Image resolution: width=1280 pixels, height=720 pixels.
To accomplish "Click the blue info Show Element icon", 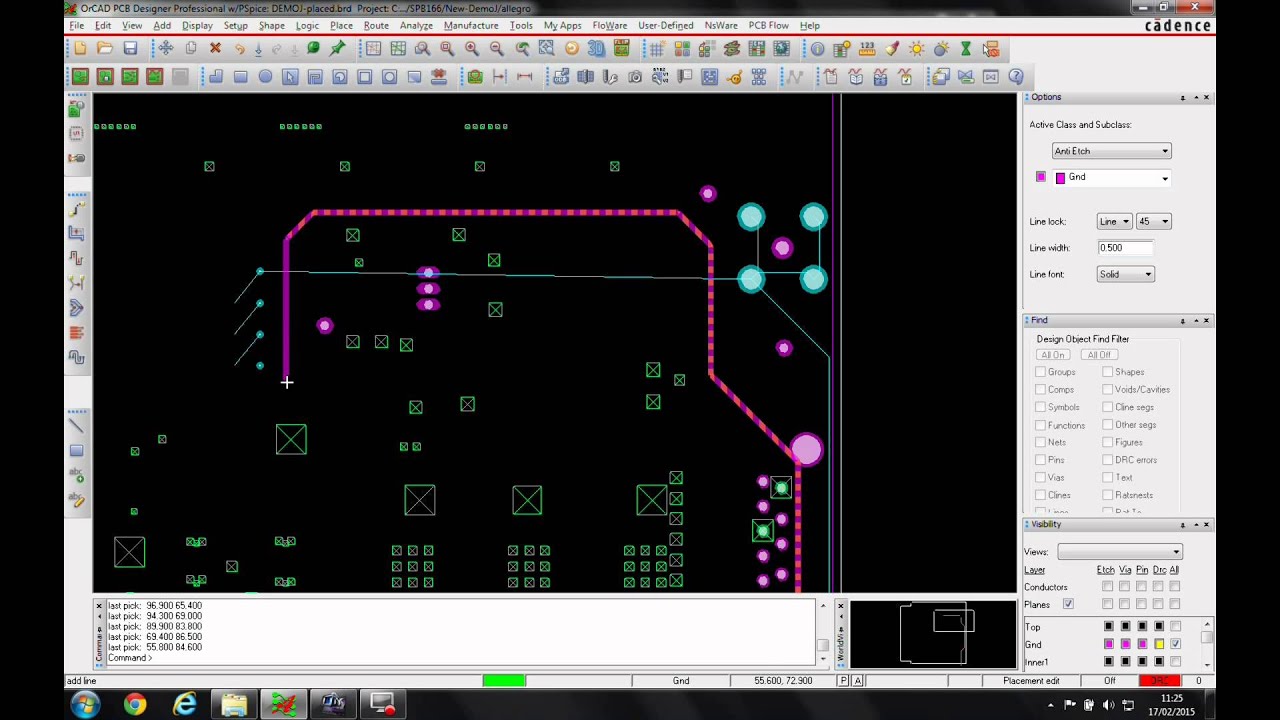I will [817, 48].
